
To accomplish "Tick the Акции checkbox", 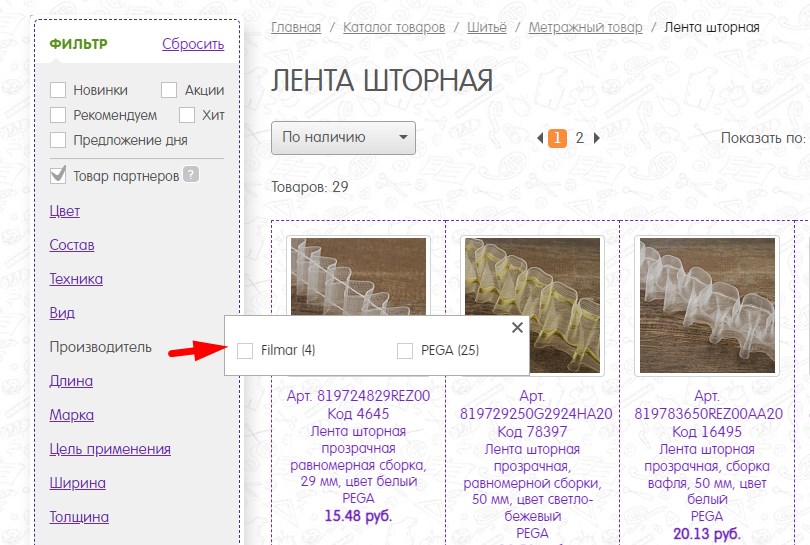I will coord(169,90).
